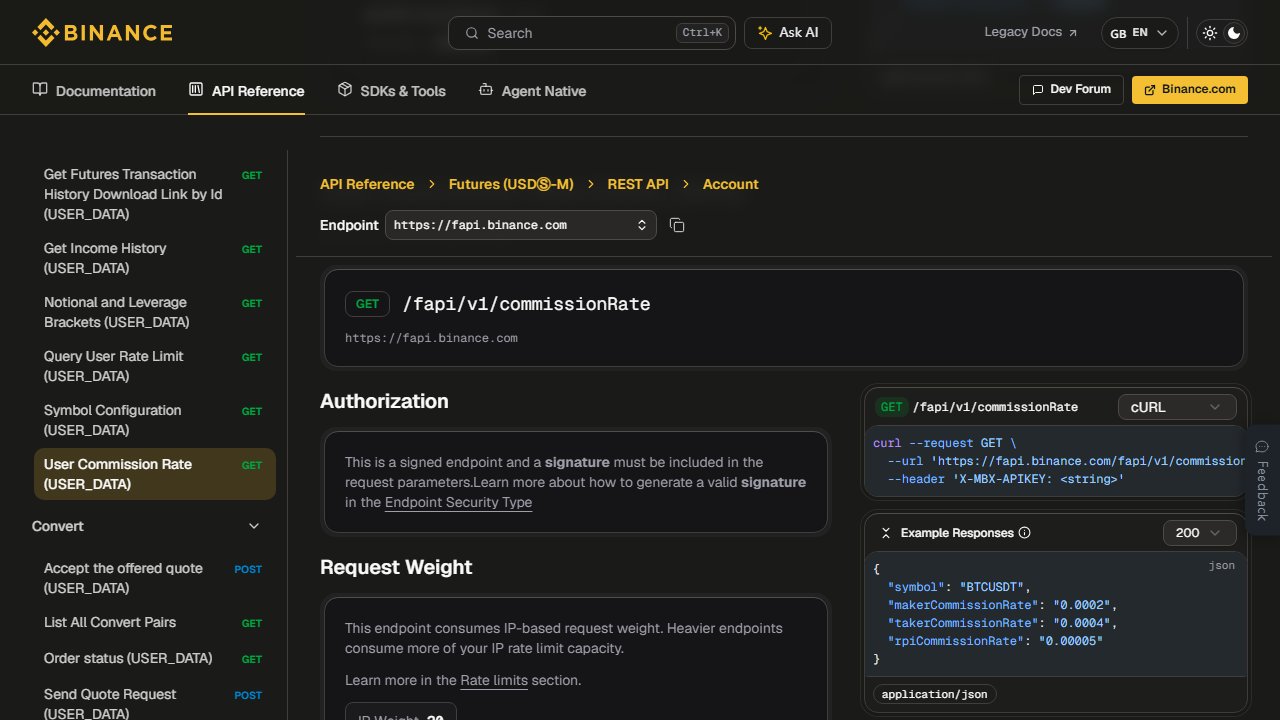This screenshot has height=720, width=1280.
Task: Click the Dev Forum button
Action: [x=1071, y=89]
